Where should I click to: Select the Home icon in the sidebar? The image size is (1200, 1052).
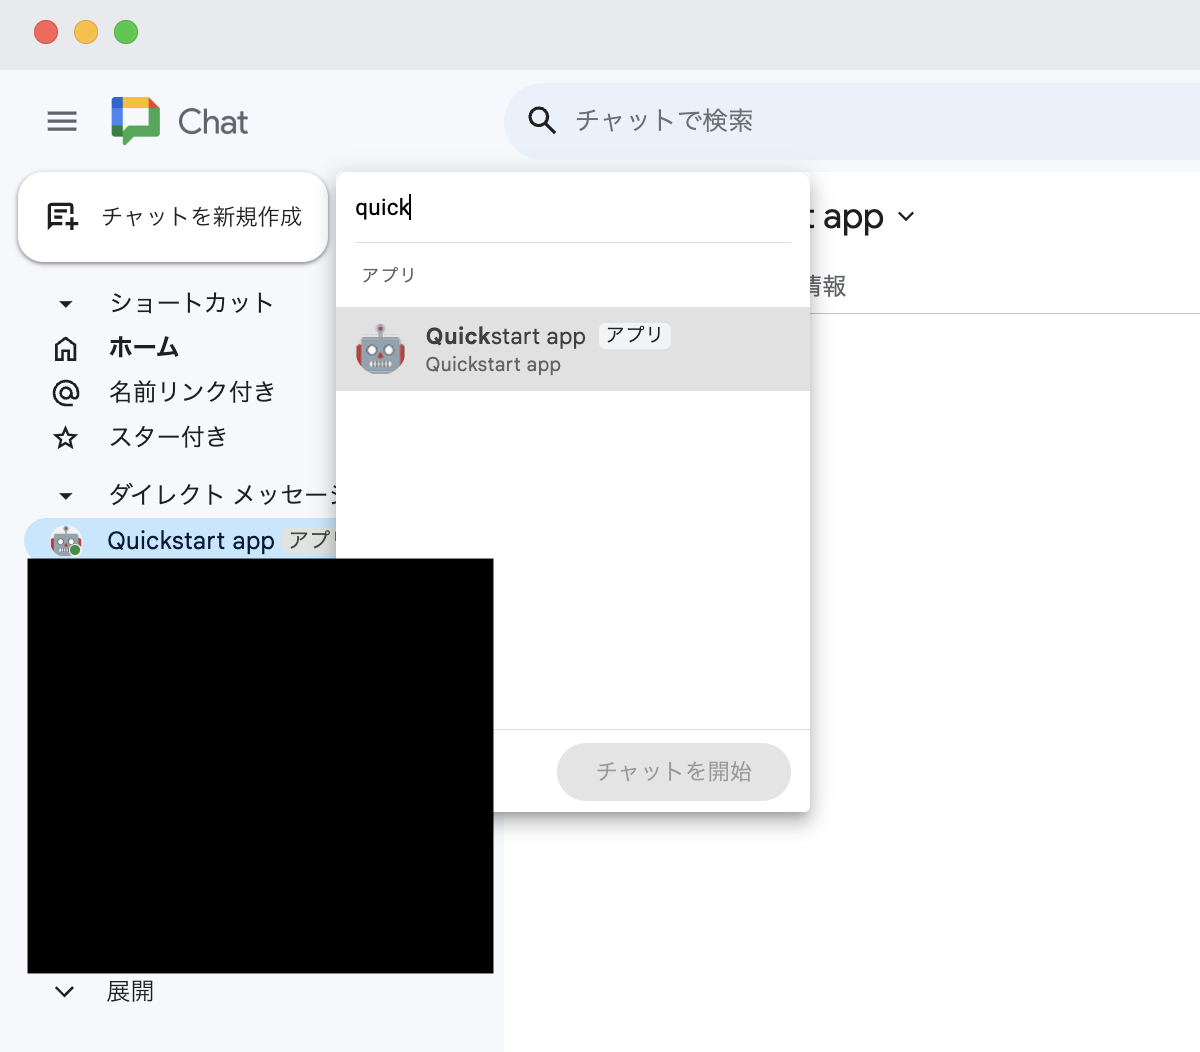(66, 347)
